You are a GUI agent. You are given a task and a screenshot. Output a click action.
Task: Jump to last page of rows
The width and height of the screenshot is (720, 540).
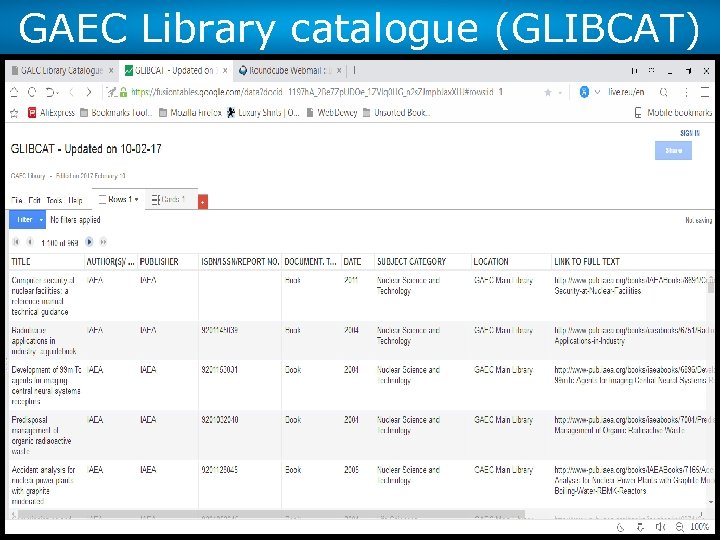click(103, 242)
